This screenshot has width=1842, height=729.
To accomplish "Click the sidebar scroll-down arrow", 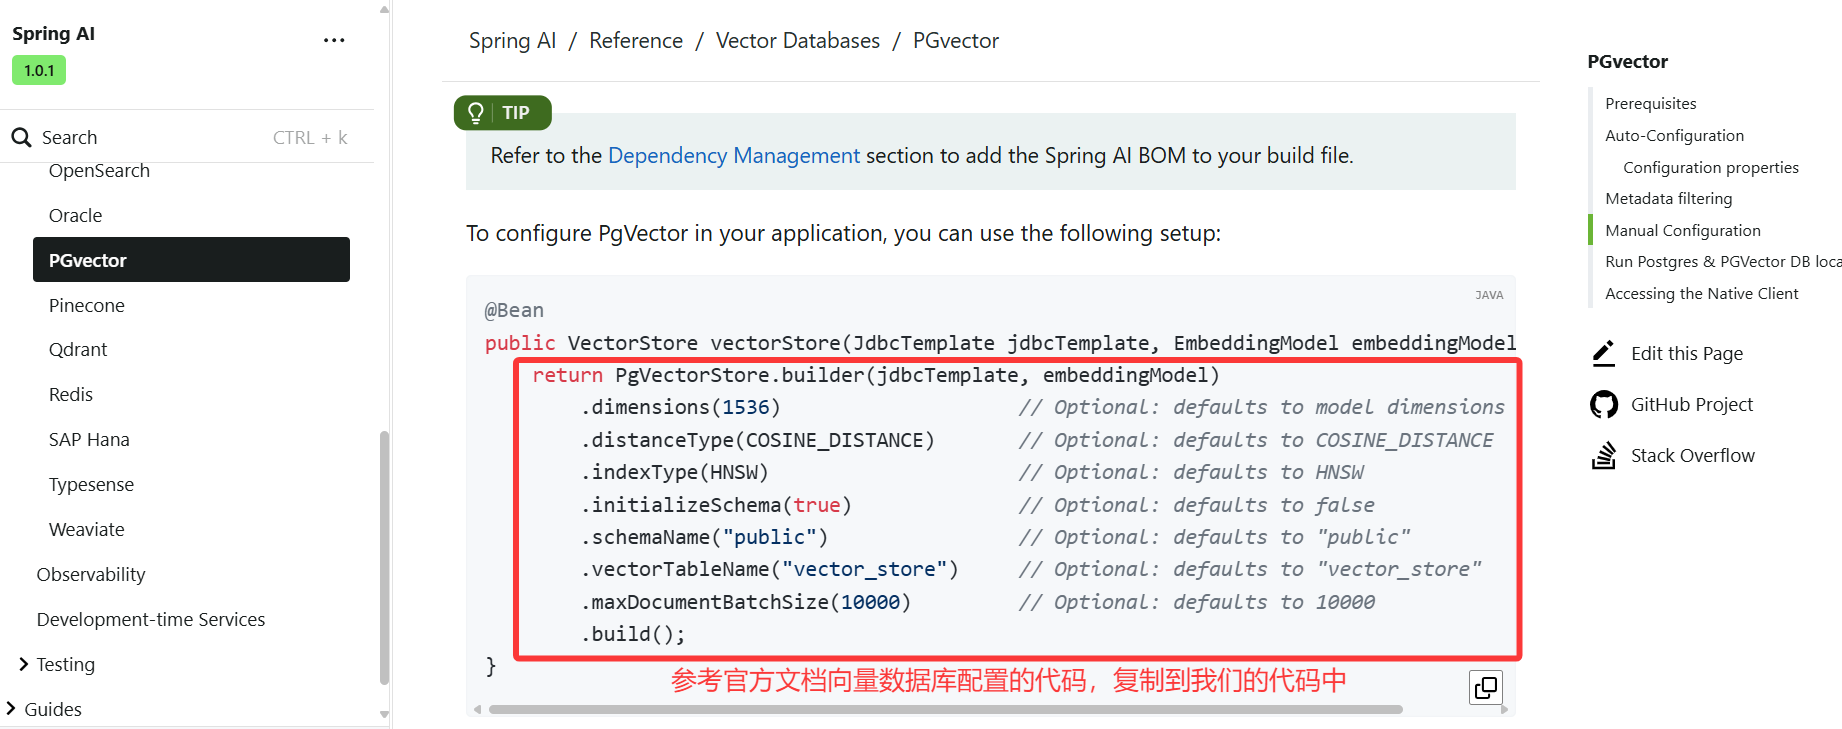I will tap(384, 715).
